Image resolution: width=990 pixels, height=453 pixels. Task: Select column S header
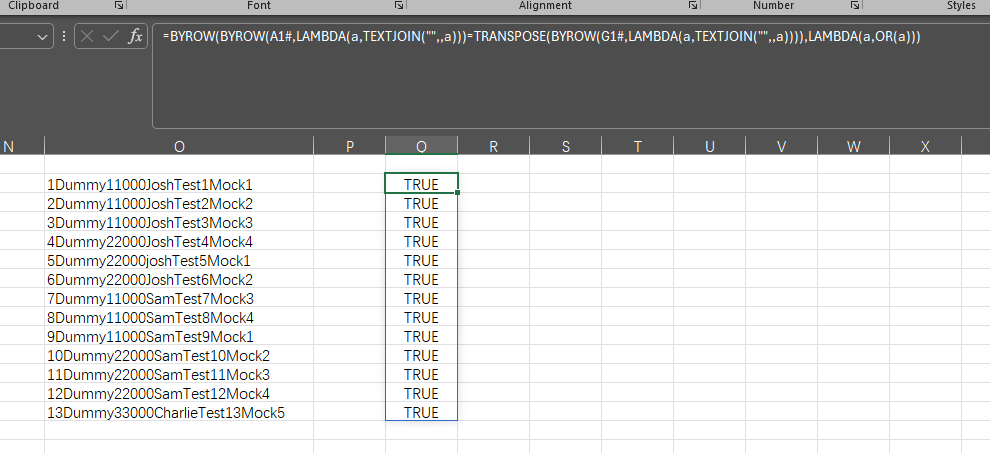coord(565,147)
